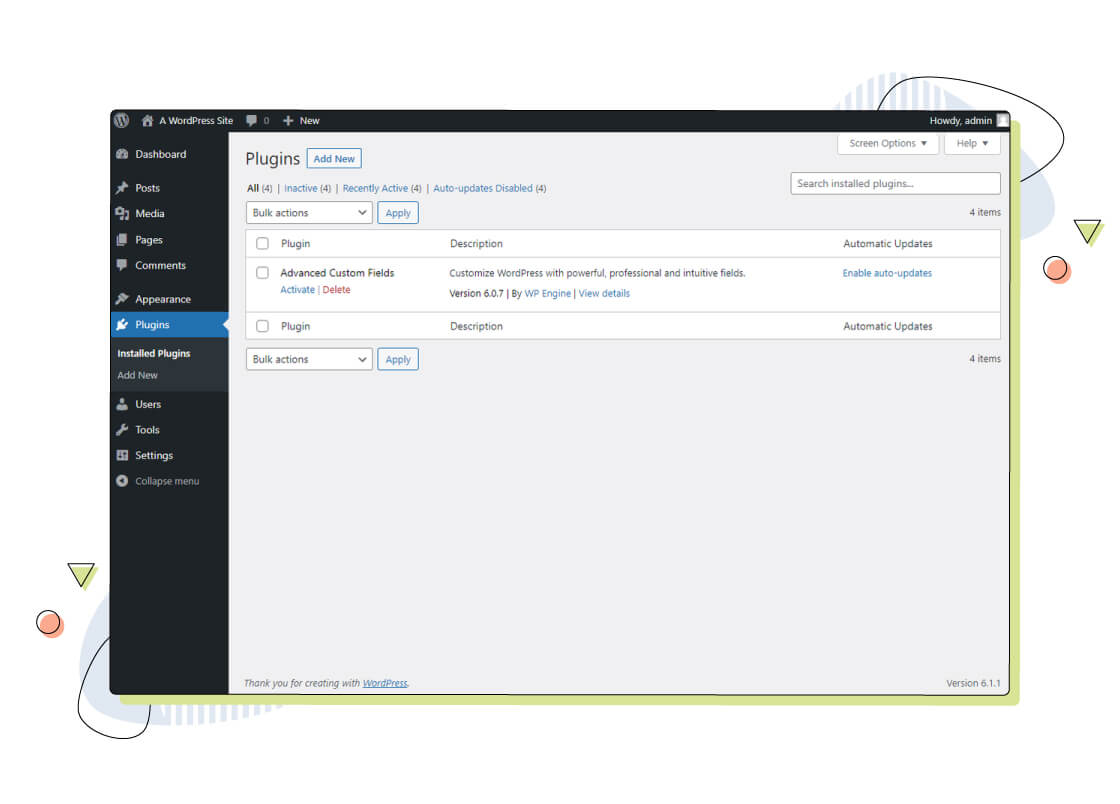Click the Search installed plugins field

pos(895,184)
